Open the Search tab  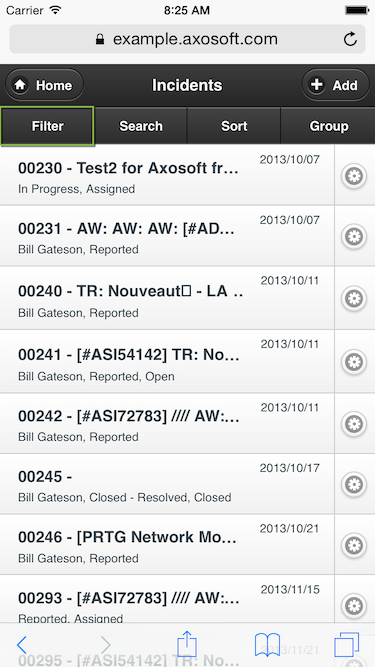coord(141,126)
